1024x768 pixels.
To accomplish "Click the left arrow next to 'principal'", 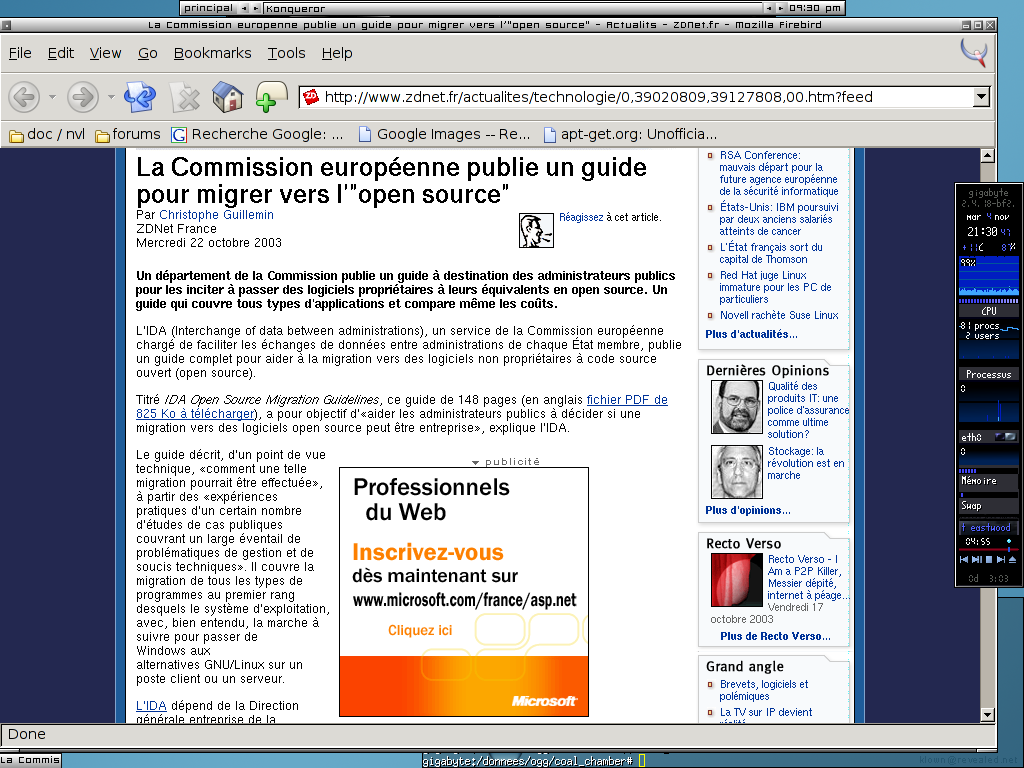I will click(x=244, y=8).
